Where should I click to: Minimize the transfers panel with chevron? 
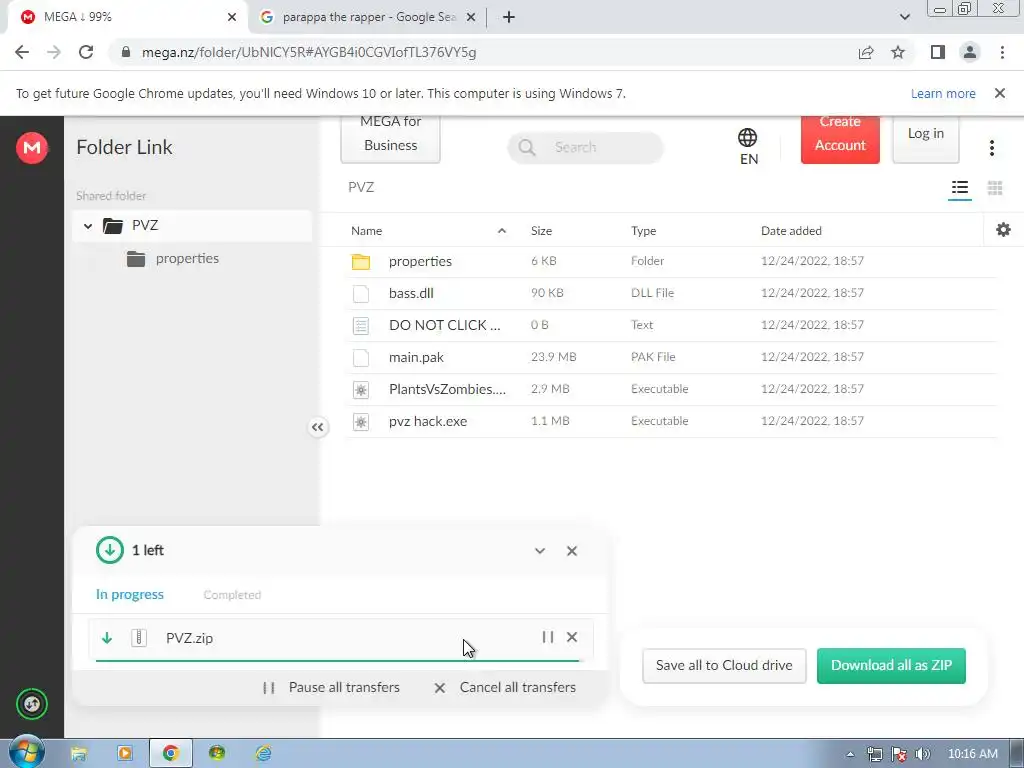pyautogui.click(x=539, y=551)
